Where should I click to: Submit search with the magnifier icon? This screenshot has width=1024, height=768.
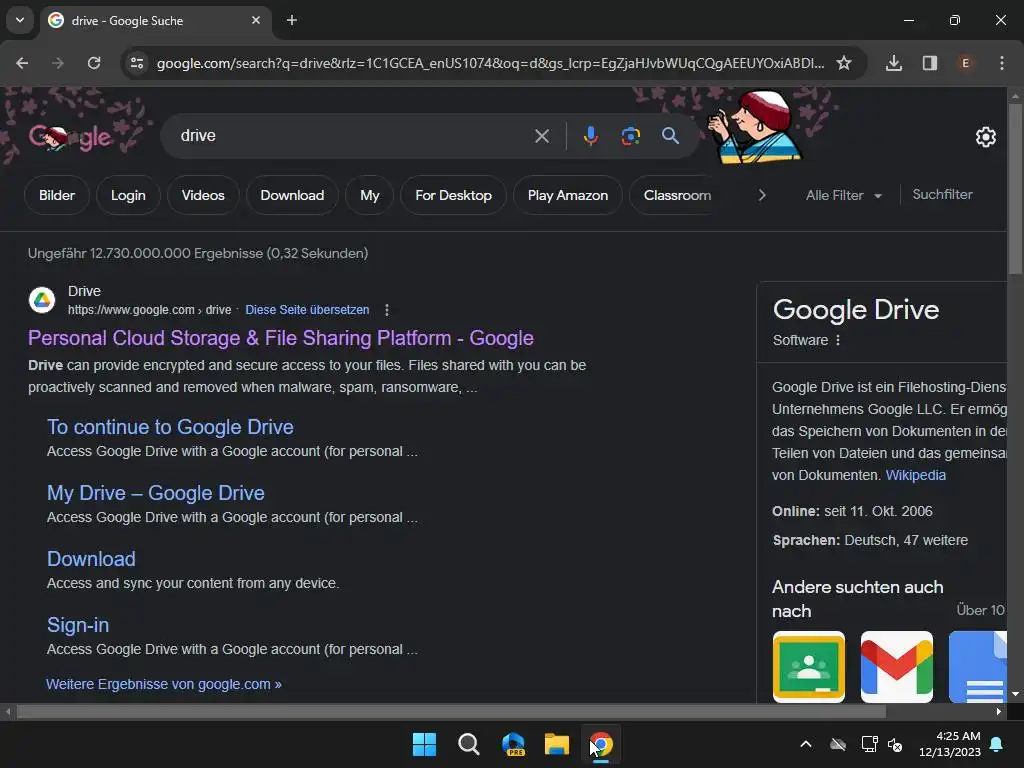coord(670,136)
